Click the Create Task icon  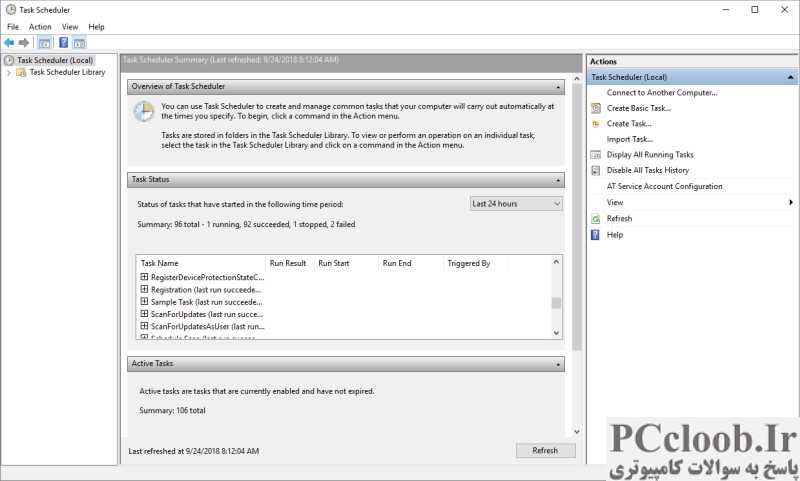click(x=595, y=124)
